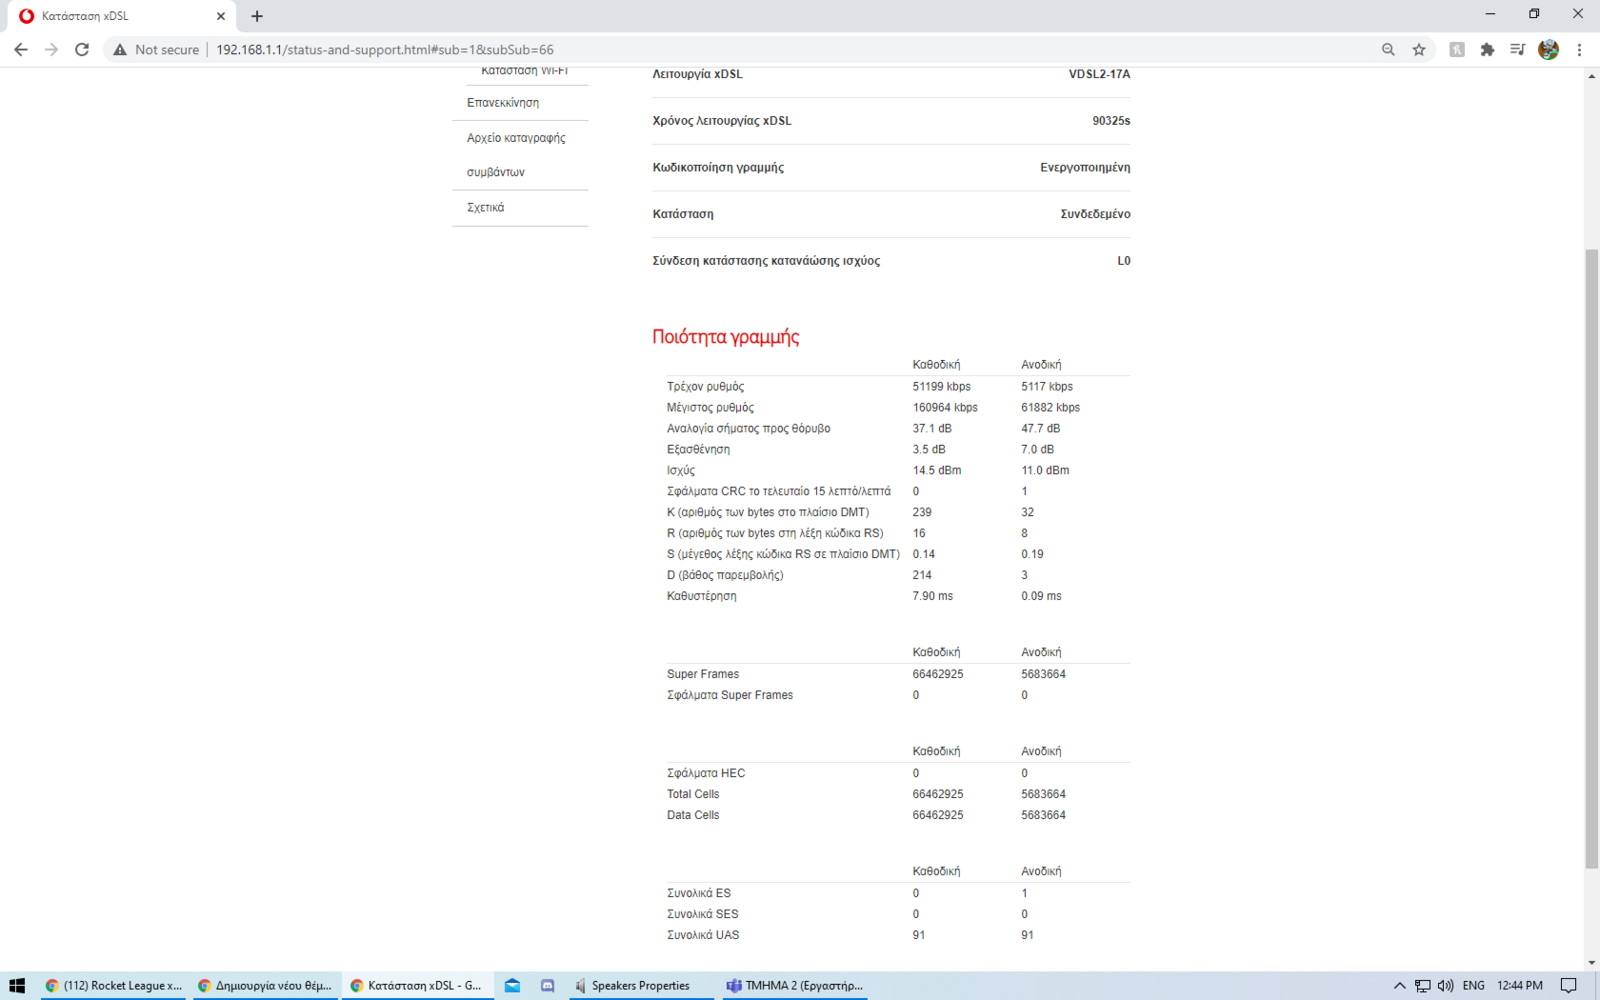1600x1000 pixels.
Task: Switch to Κατάσταση xDSL taskbar window
Action: point(417,985)
